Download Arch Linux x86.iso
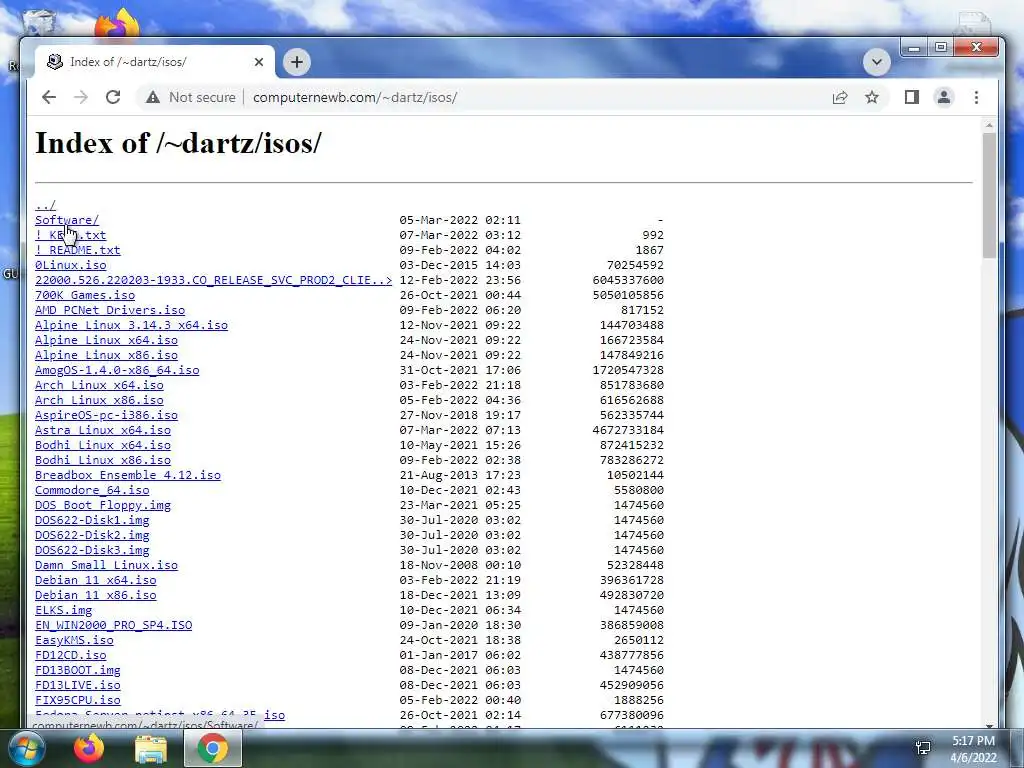 [x=99, y=400]
